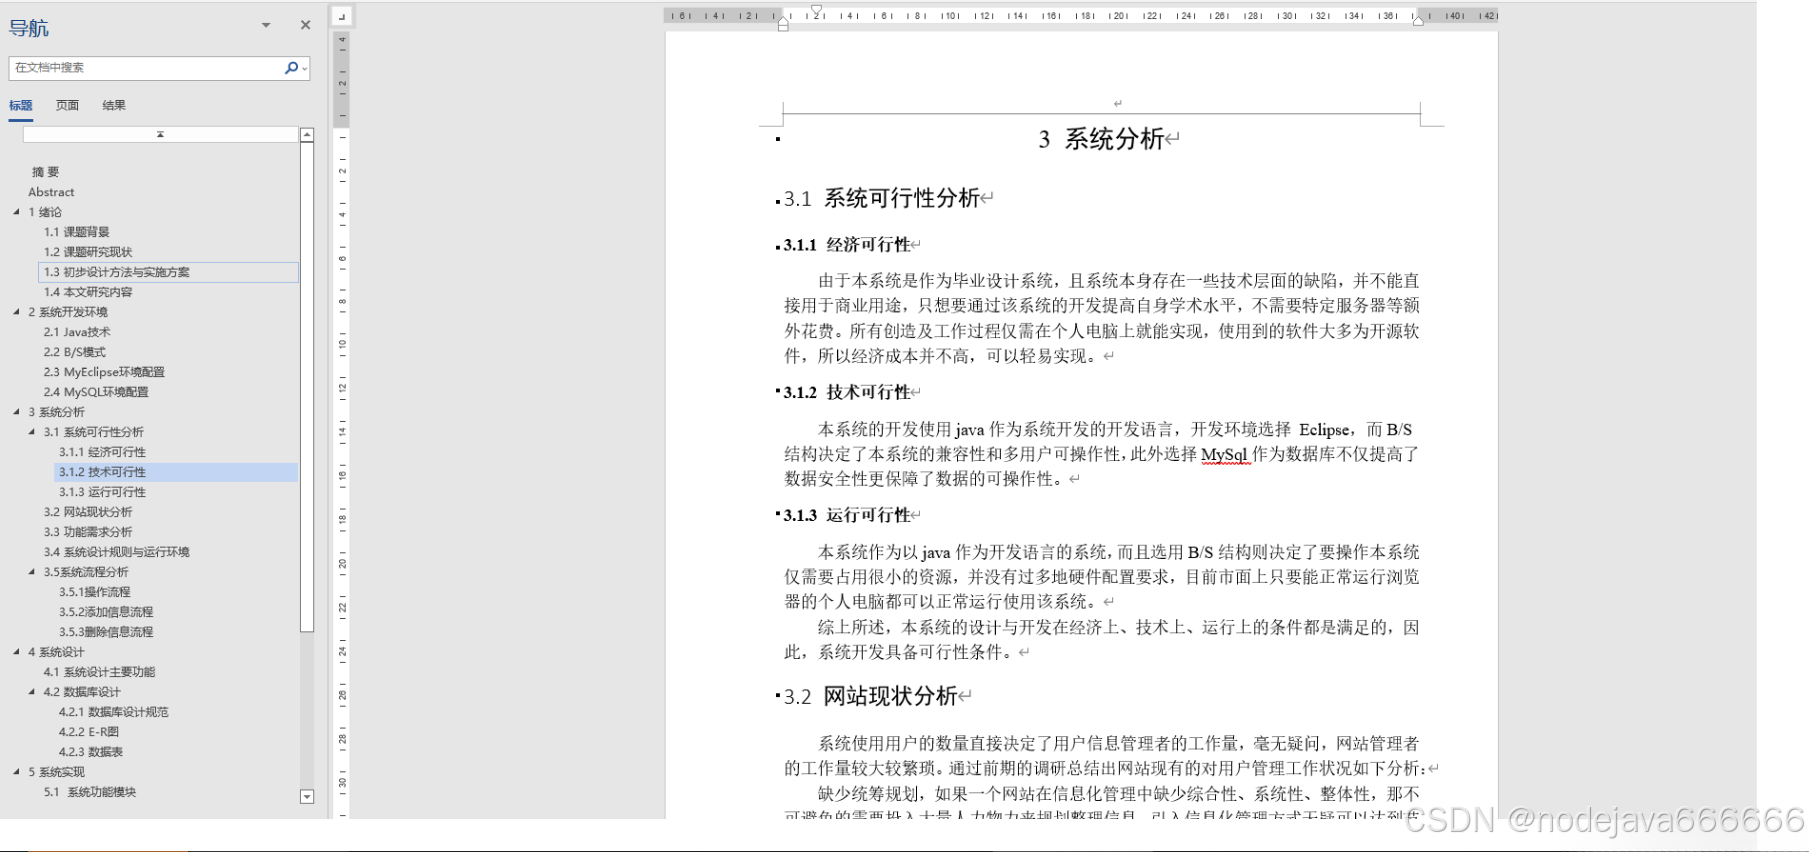
Task: Collapse the 2 系统开发环境 heading
Action: (16, 312)
